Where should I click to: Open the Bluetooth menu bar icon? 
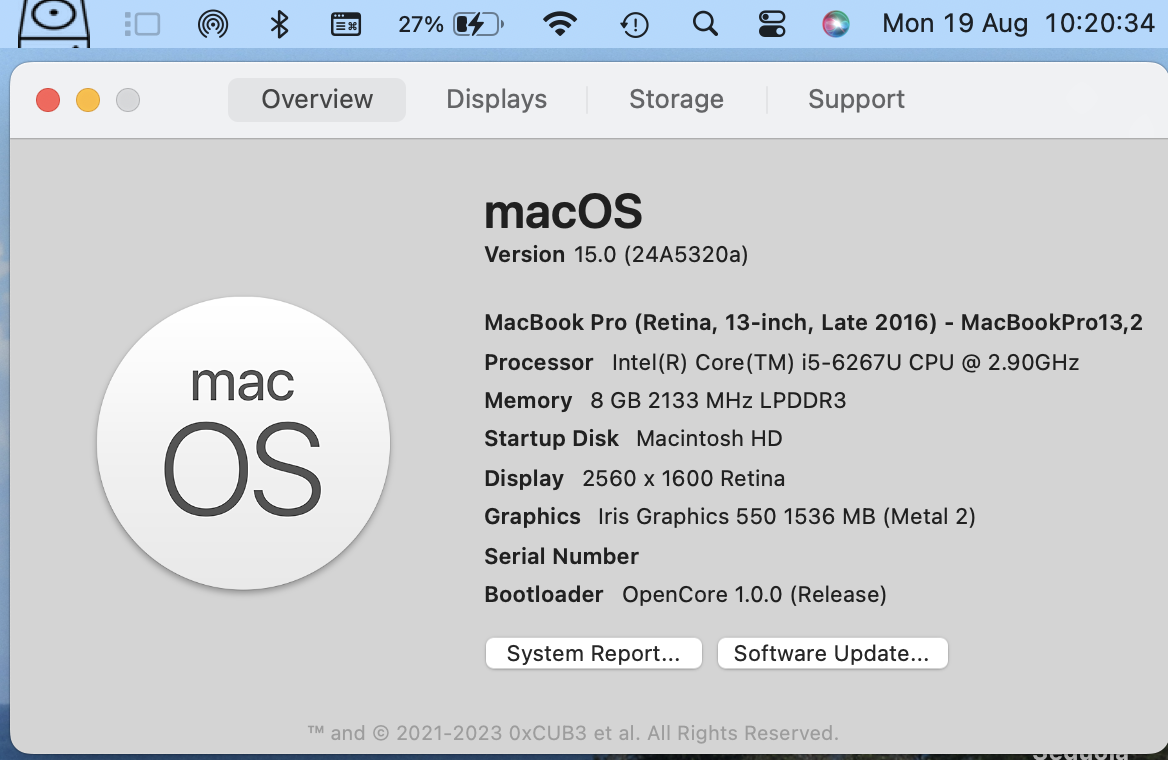coord(279,24)
